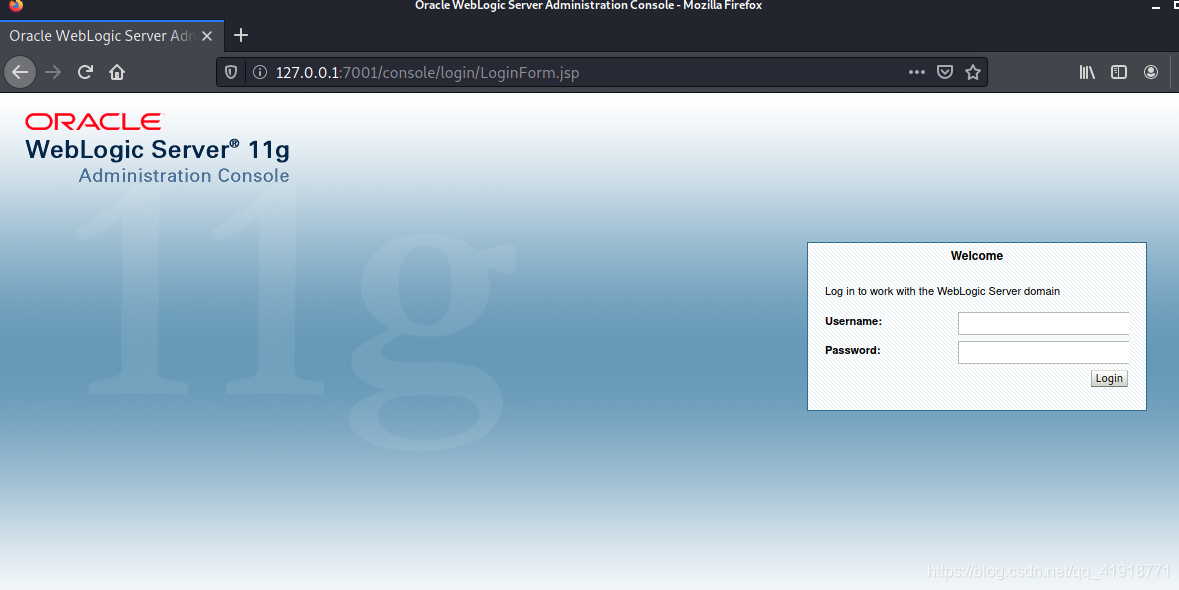
Task: Click the 'Welcome' heading text
Action: pos(977,256)
